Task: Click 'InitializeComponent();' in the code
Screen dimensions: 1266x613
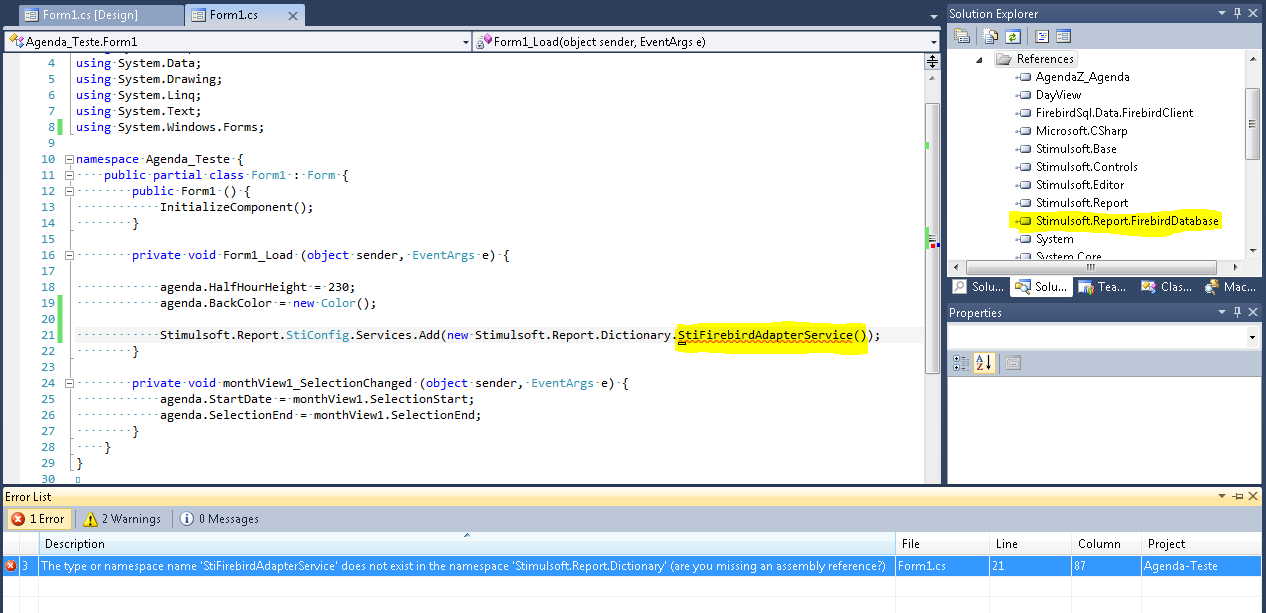Action: [x=236, y=207]
